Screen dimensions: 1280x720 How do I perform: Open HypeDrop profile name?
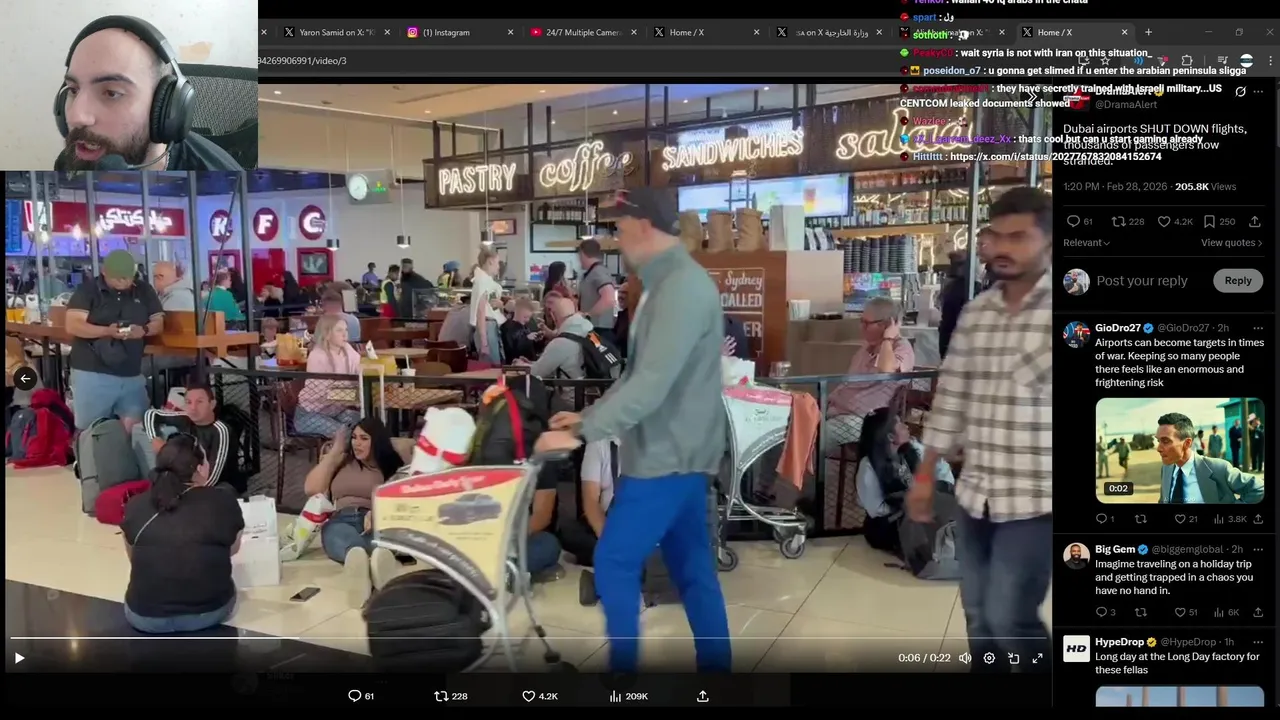pyautogui.click(x=1119, y=642)
